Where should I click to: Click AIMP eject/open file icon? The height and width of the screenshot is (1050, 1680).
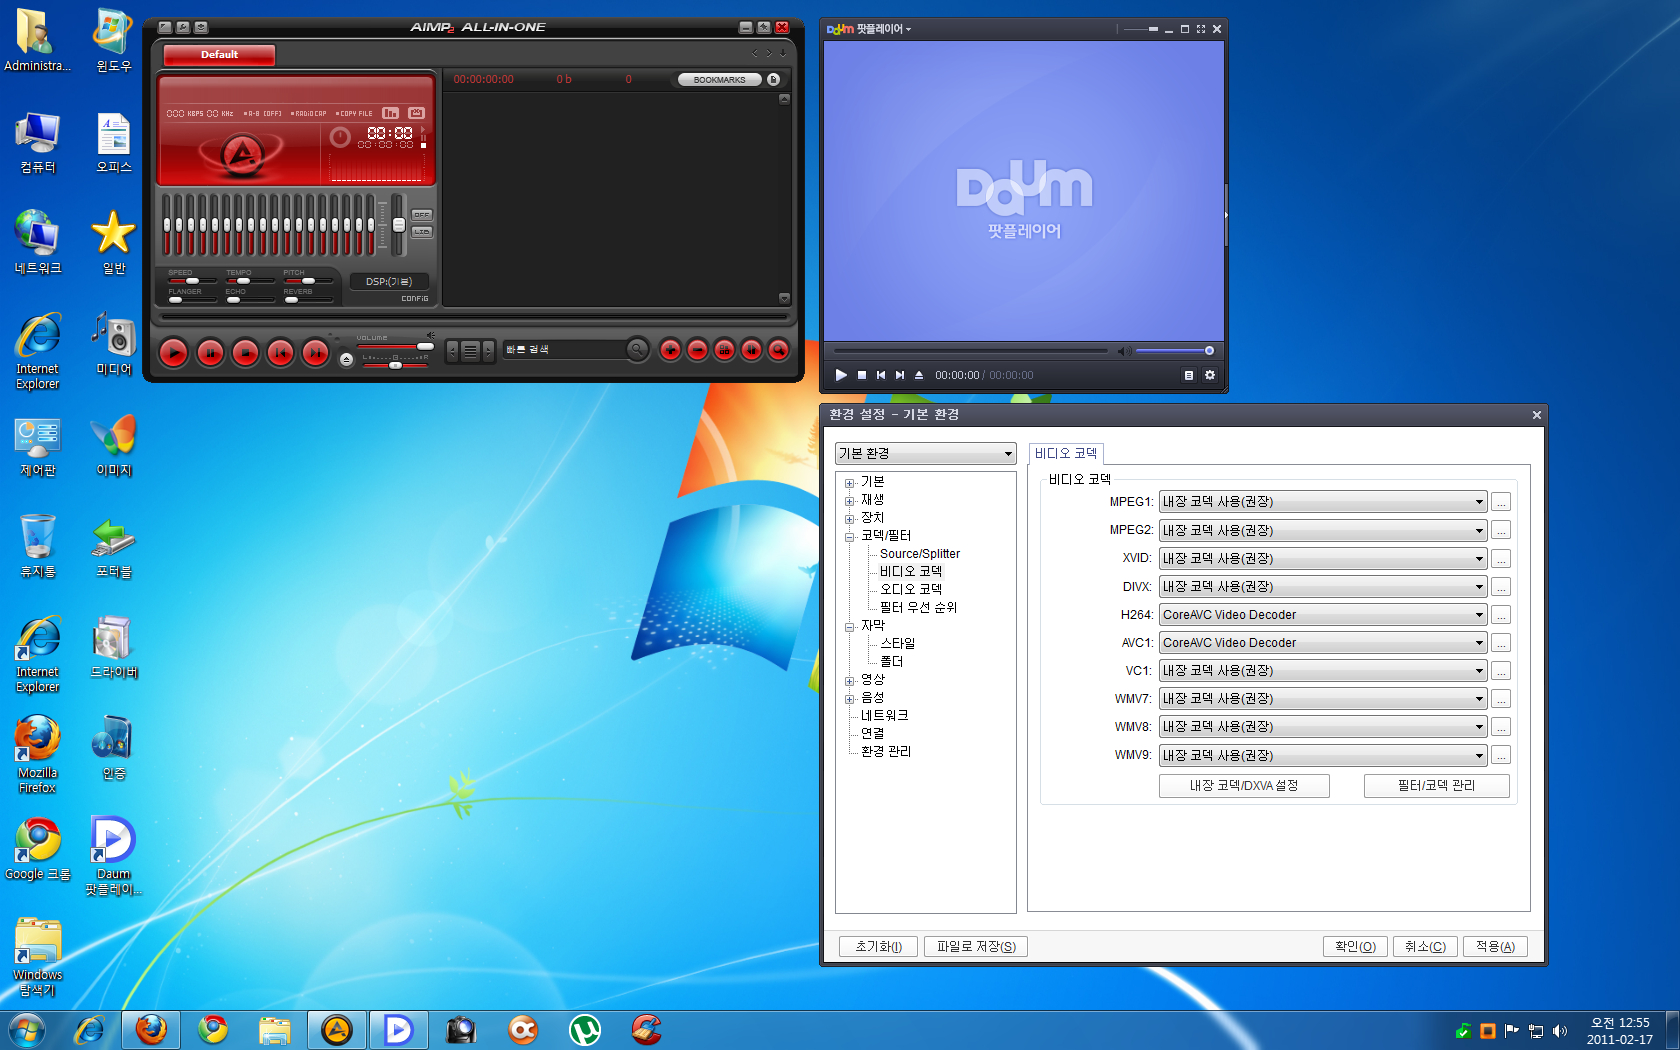point(346,360)
